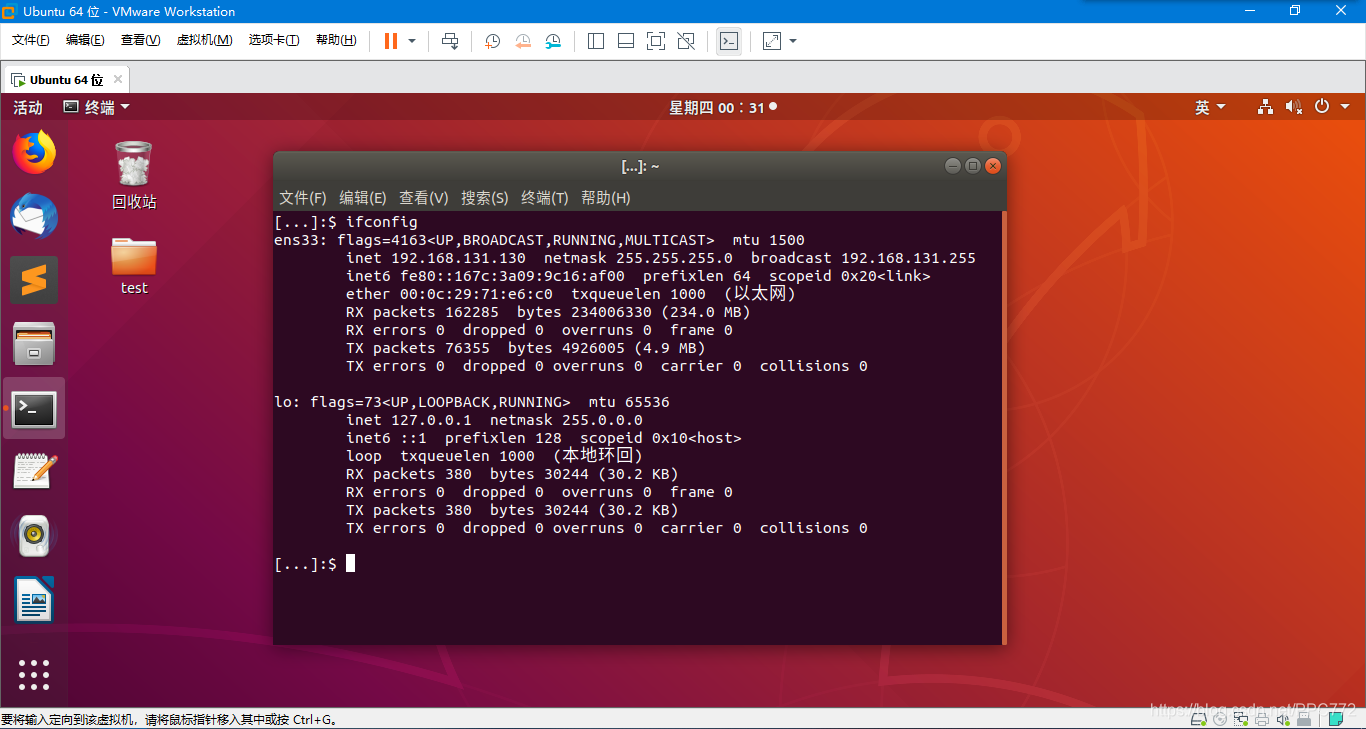This screenshot has height=729, width=1366.
Task: Revert the VM to its previous snapshot
Action: [x=523, y=41]
